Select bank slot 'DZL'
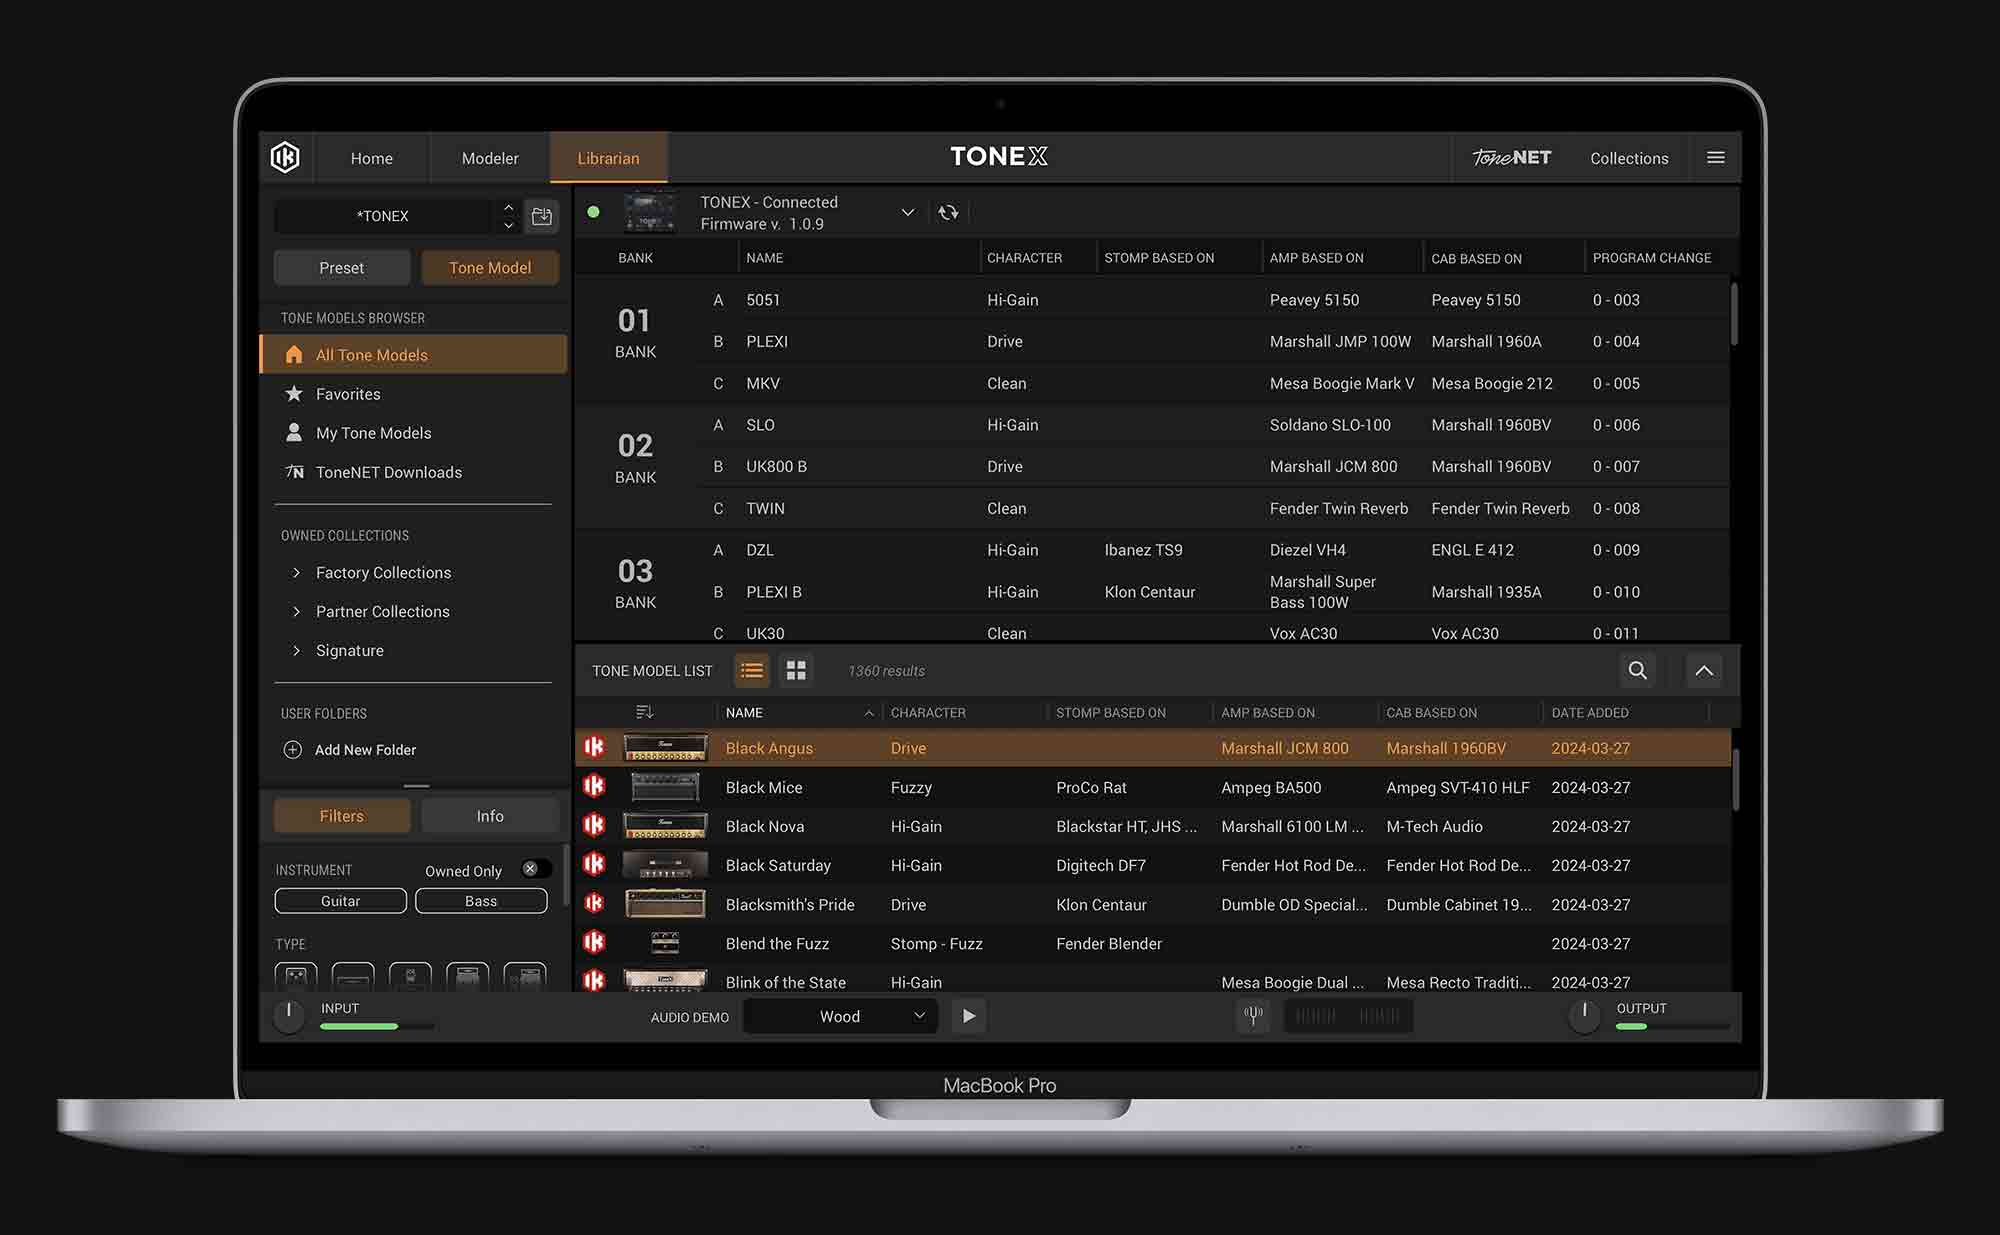The height and width of the screenshot is (1235, 2000). pyautogui.click(x=1212, y=550)
